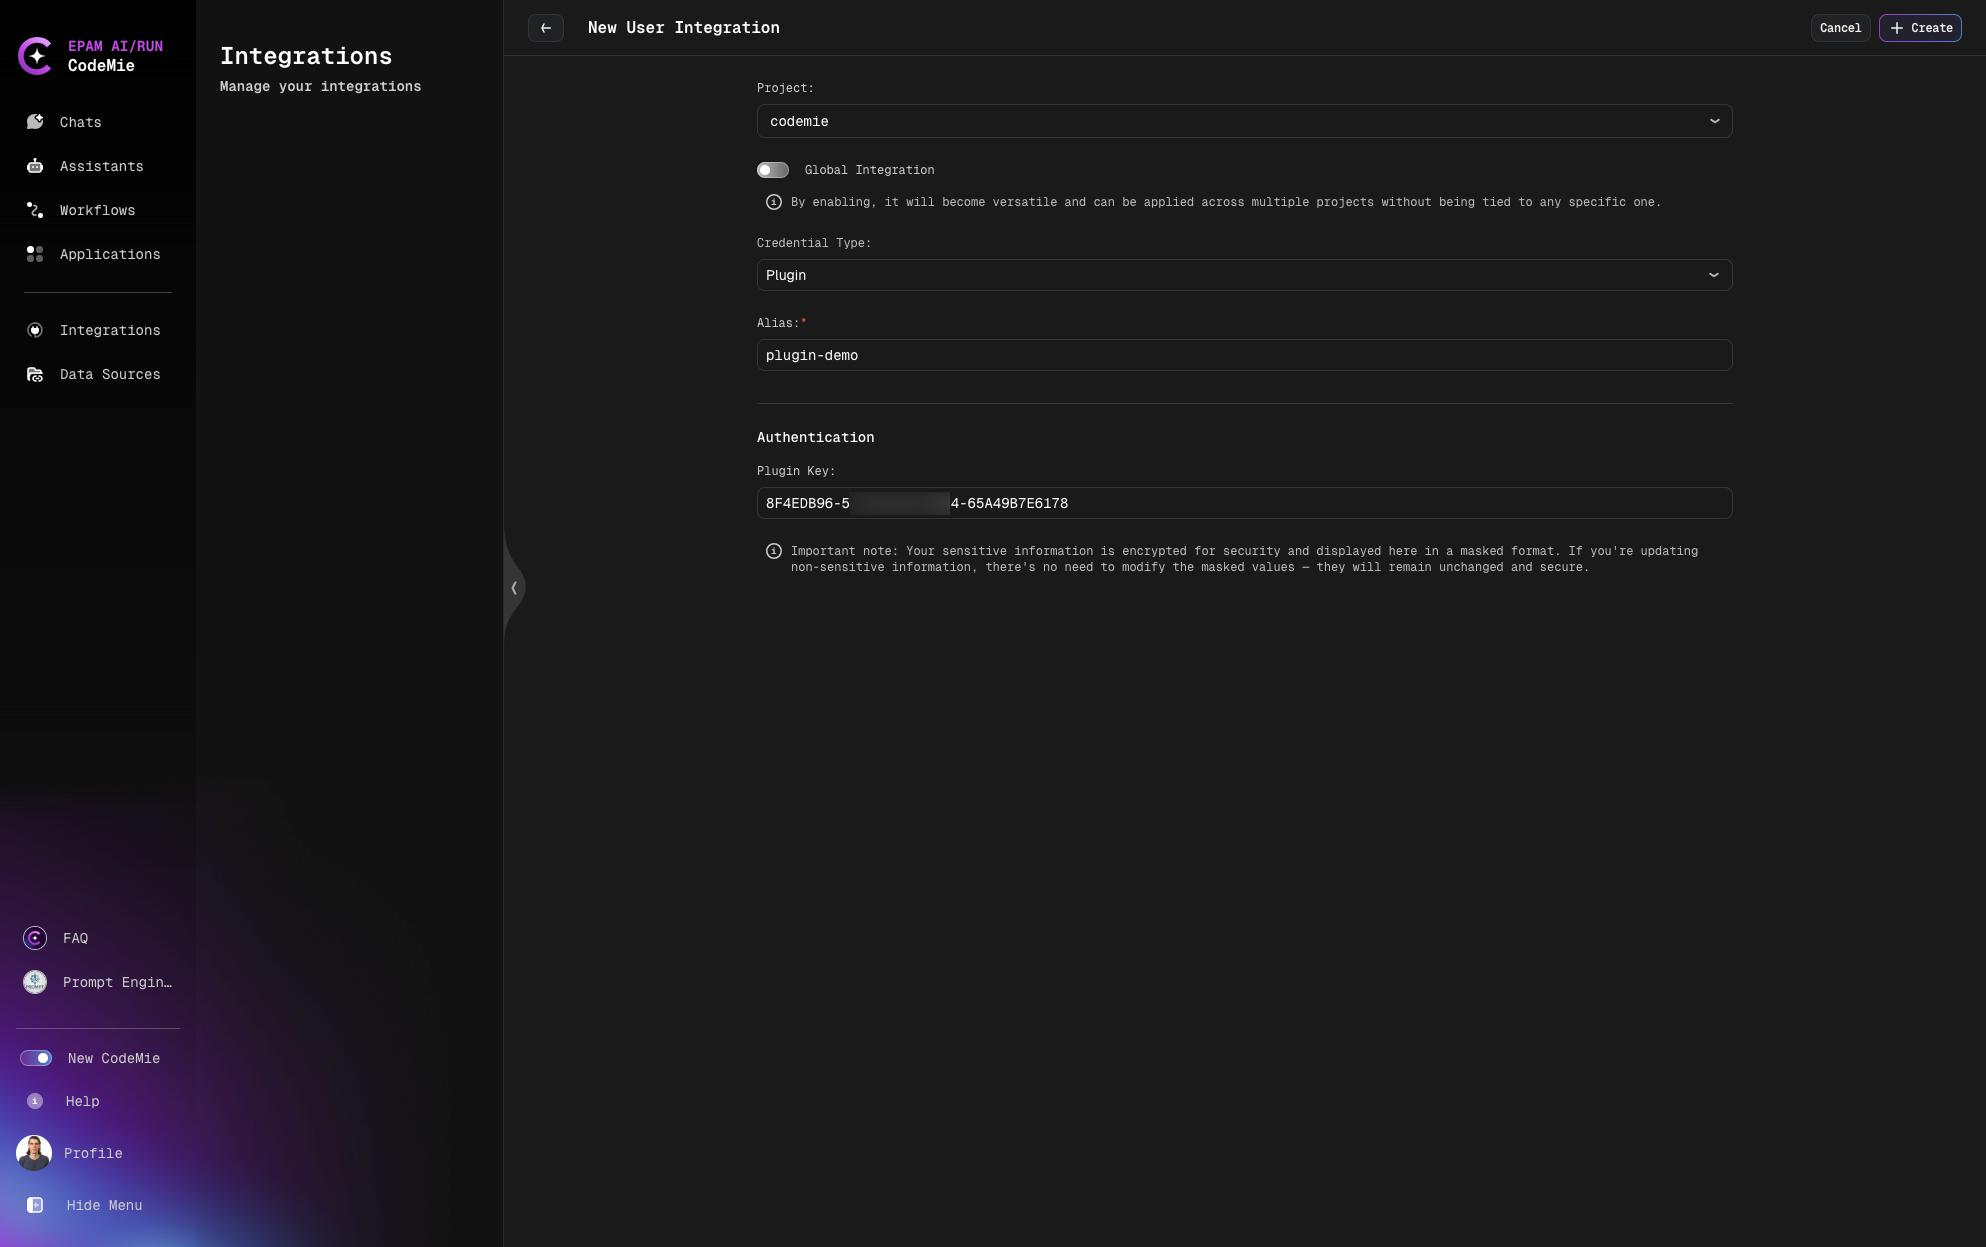Click the info icon beside Plugin Key note

pyautogui.click(x=772, y=551)
